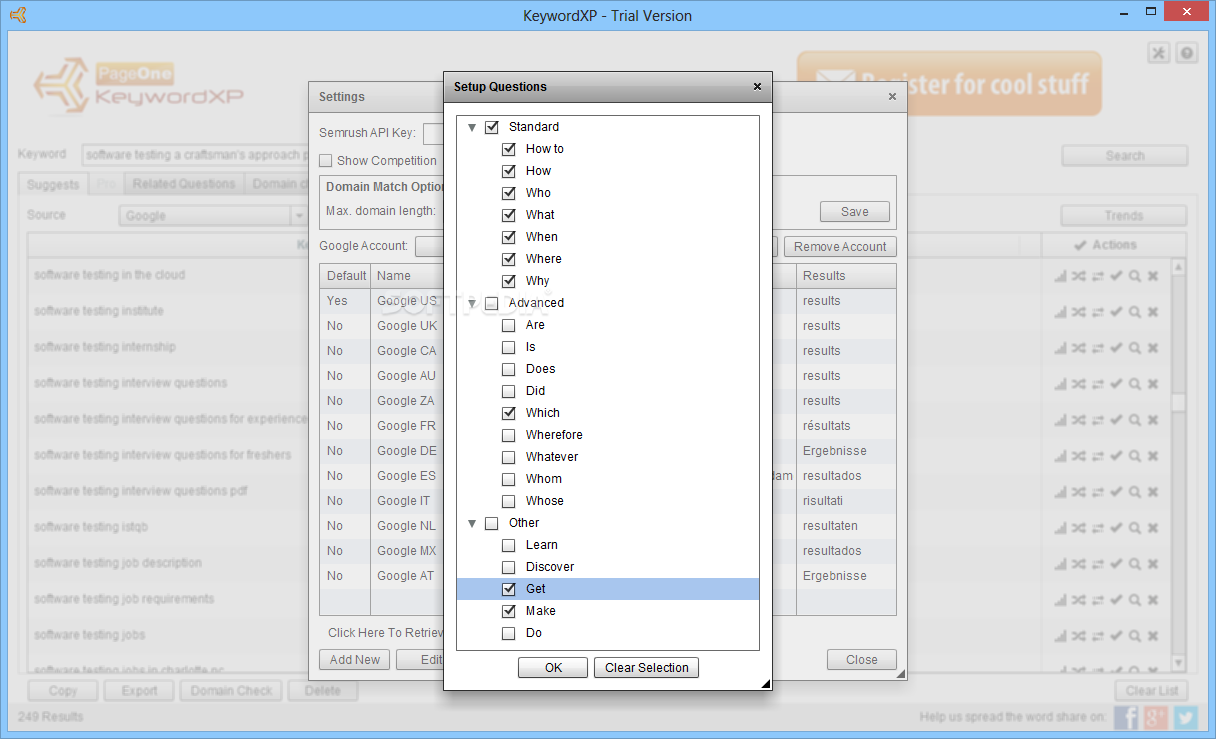The image size is (1216, 739).
Task: Click Clear List button
Action: 1152,691
